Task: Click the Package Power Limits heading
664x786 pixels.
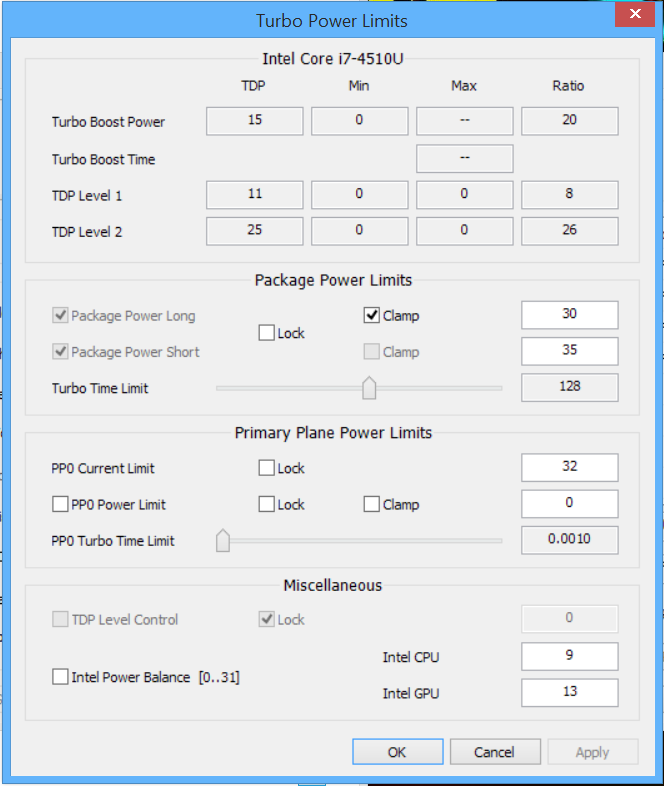Action: [x=333, y=280]
